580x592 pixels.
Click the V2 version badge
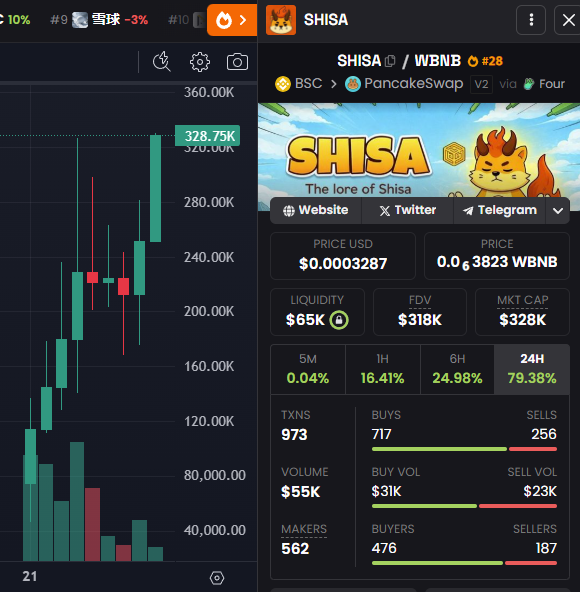coord(481,84)
